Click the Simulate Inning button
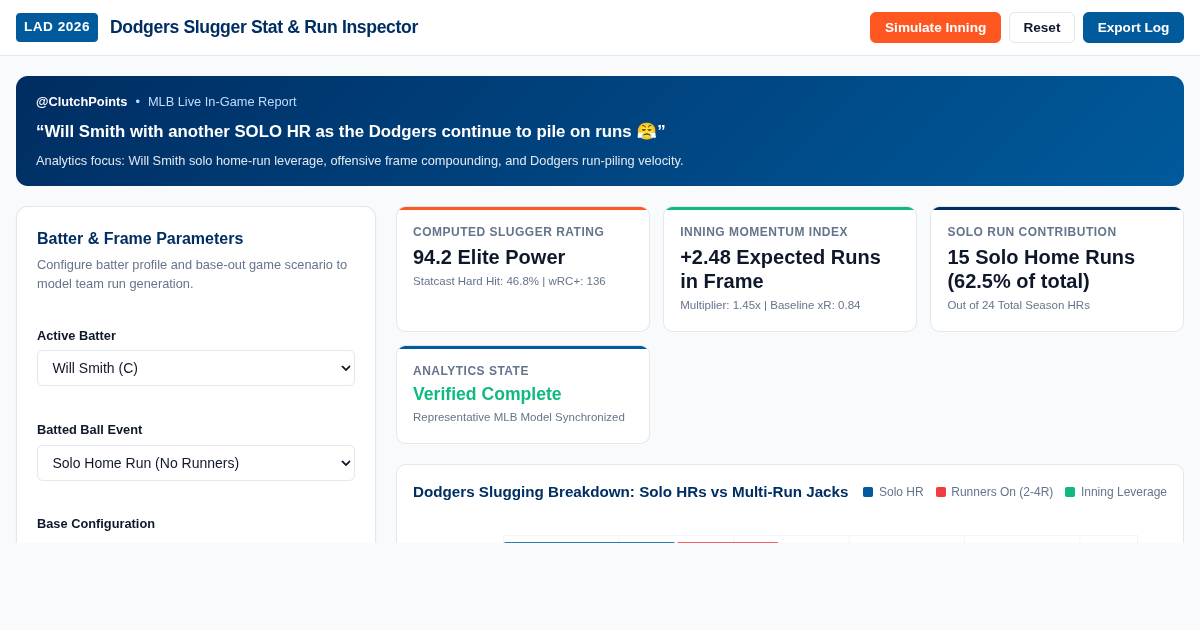 (935, 27)
